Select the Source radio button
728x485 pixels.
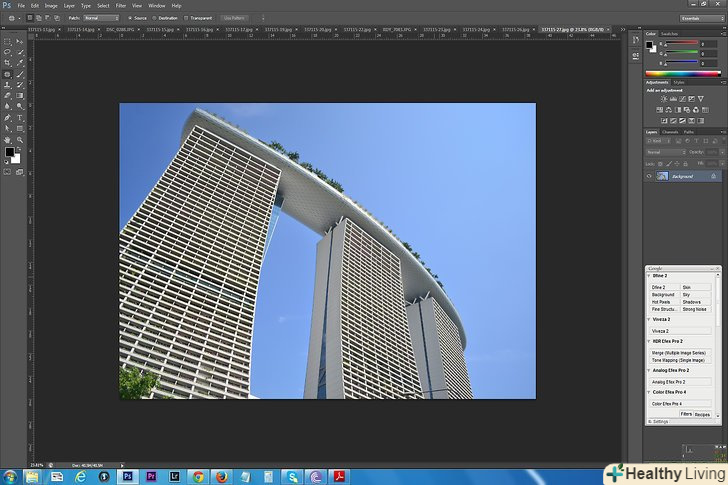click(x=130, y=18)
